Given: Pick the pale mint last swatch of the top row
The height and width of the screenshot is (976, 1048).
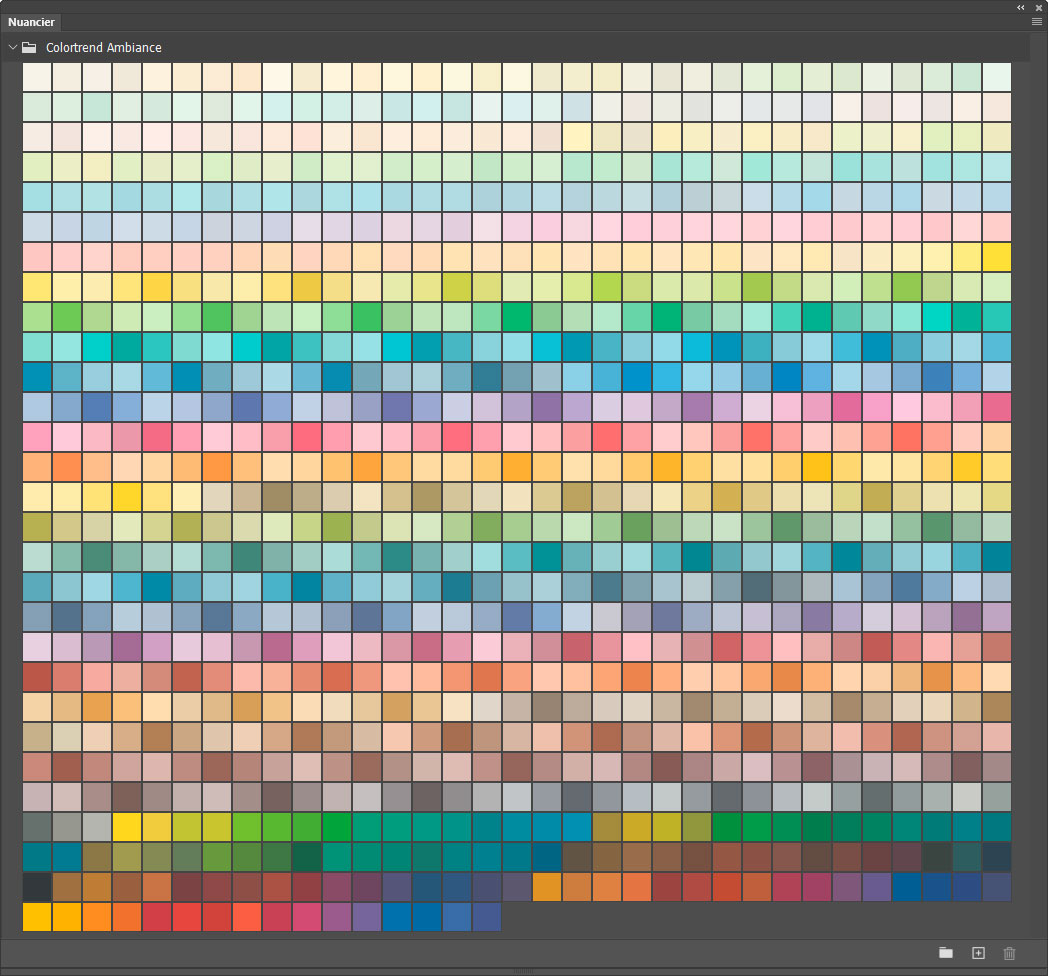Looking at the screenshot, I should point(997,77).
